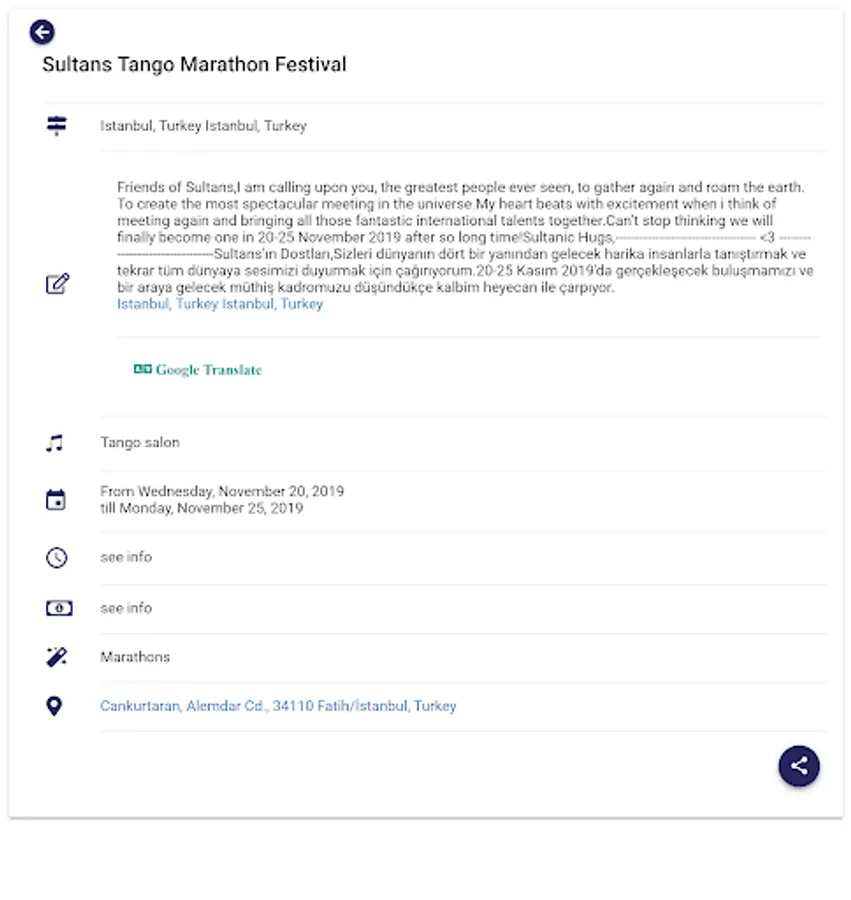This screenshot has height=900, width=851.
Task: Click the edit description pencil icon
Action: (x=57, y=284)
